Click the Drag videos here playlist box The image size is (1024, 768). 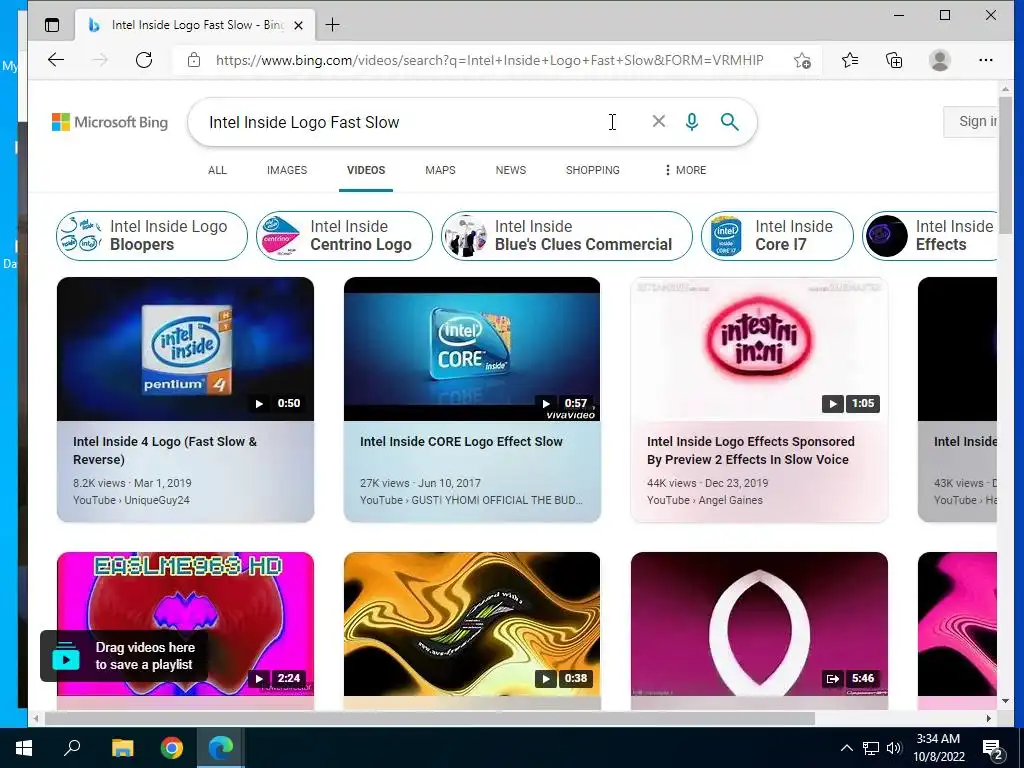(x=124, y=656)
